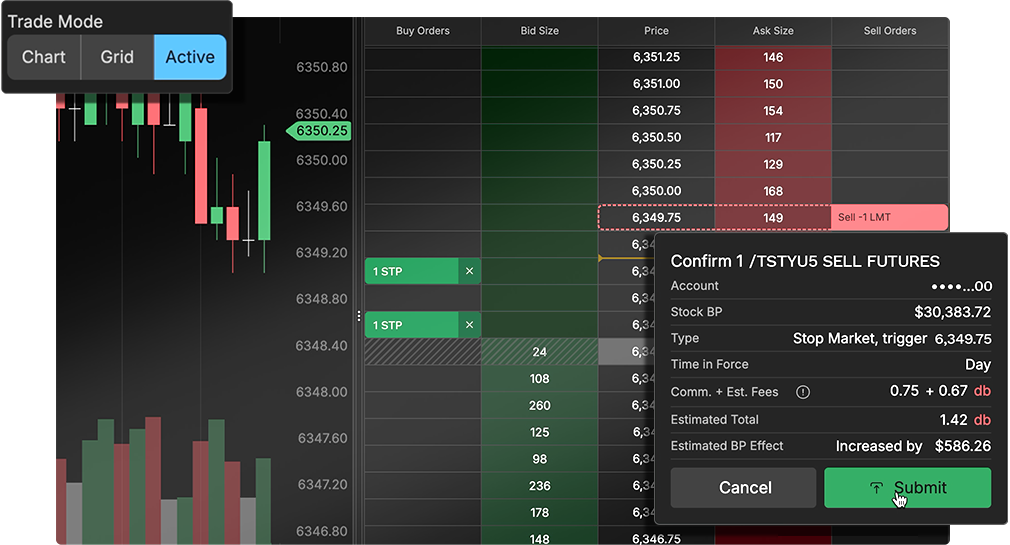The width and height of the screenshot is (1010, 545).
Task: Click the Sell Orders column header
Action: point(890,31)
